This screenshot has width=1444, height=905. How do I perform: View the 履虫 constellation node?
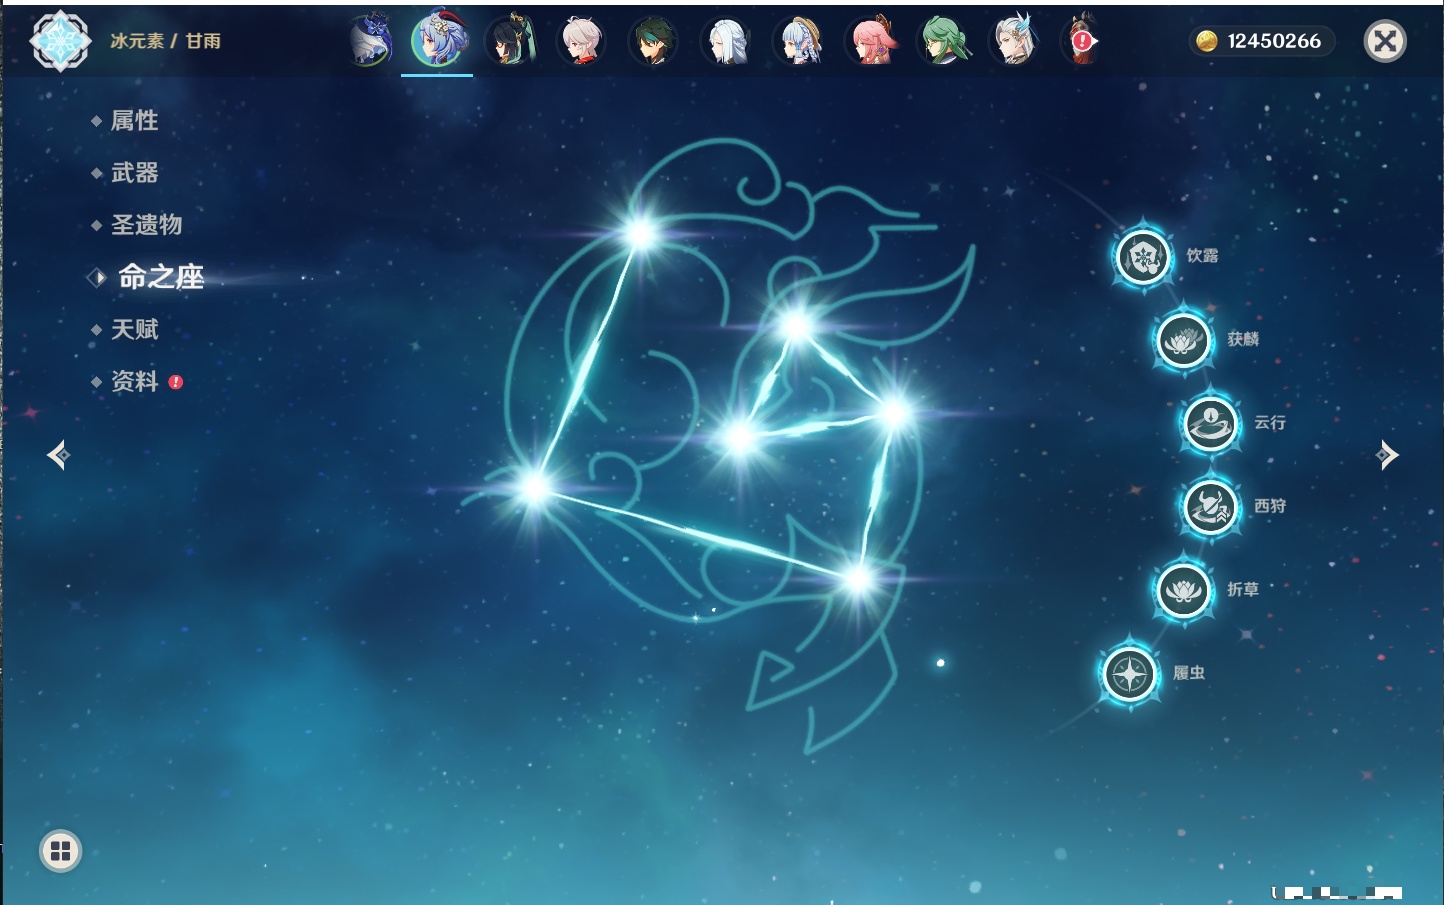click(x=1129, y=673)
